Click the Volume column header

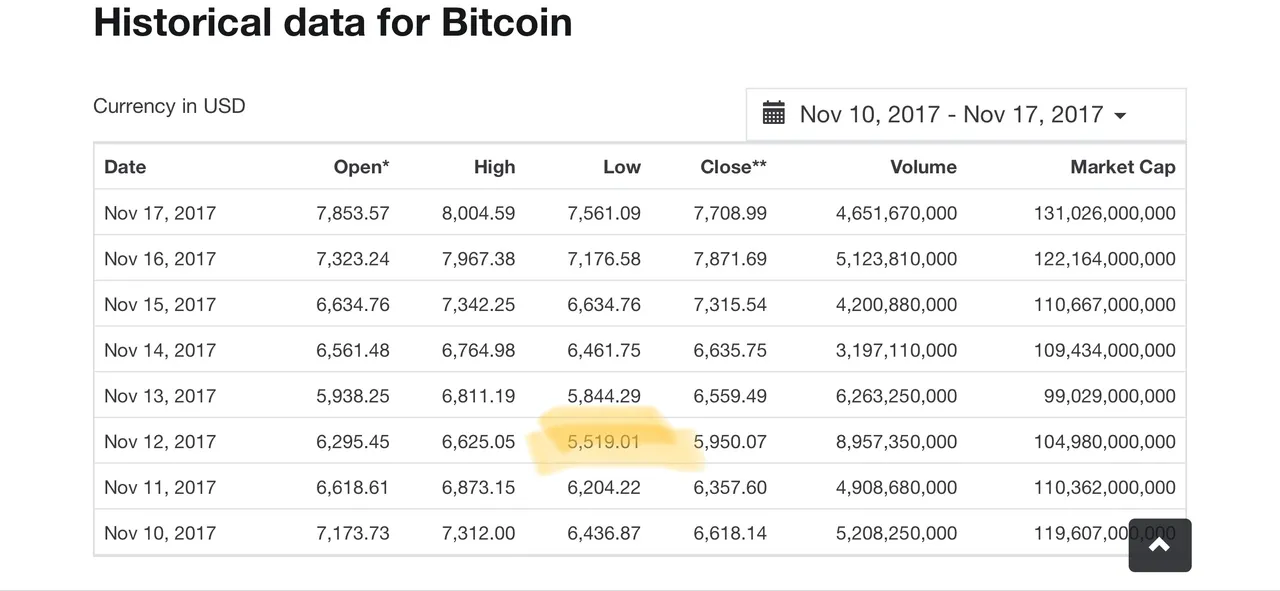pyautogui.click(x=923, y=167)
